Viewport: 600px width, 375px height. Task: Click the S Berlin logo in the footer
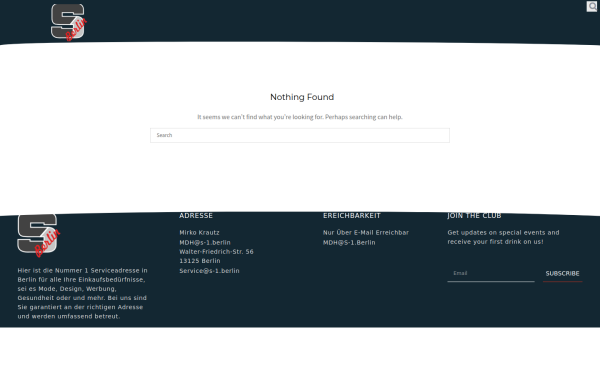(x=39, y=235)
